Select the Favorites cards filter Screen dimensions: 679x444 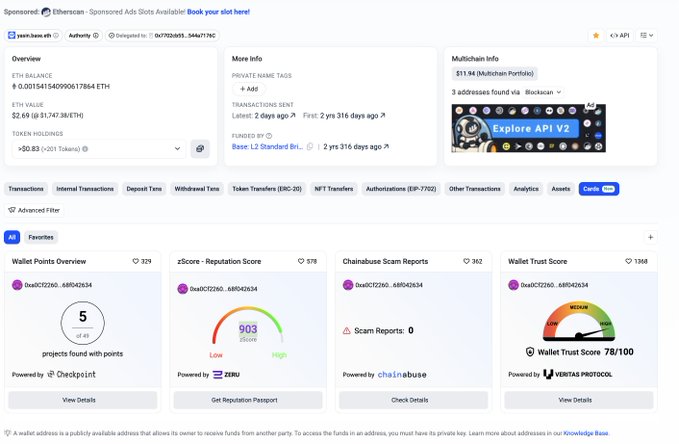[41, 237]
